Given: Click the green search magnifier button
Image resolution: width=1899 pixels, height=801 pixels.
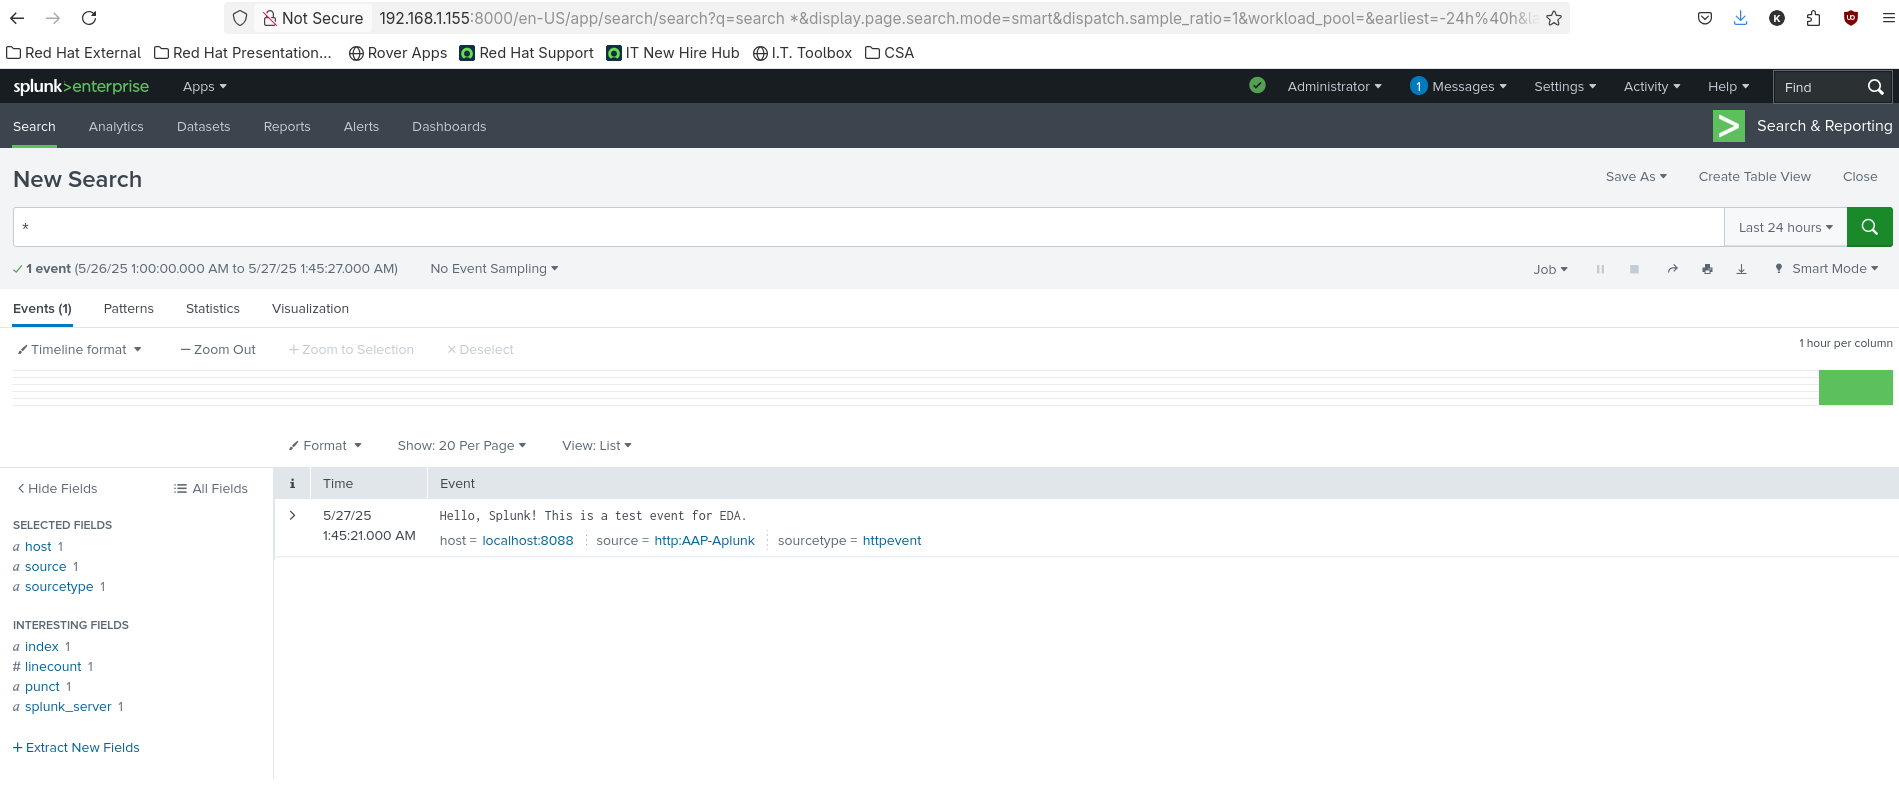Looking at the screenshot, I should [1869, 227].
